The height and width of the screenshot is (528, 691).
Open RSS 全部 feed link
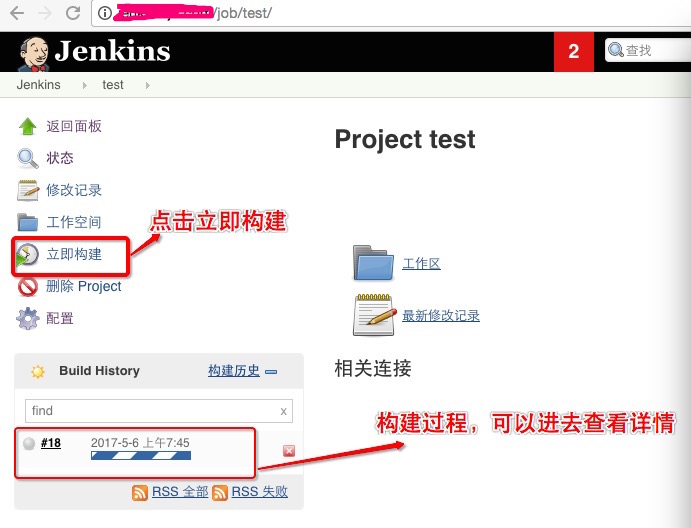(x=180, y=491)
